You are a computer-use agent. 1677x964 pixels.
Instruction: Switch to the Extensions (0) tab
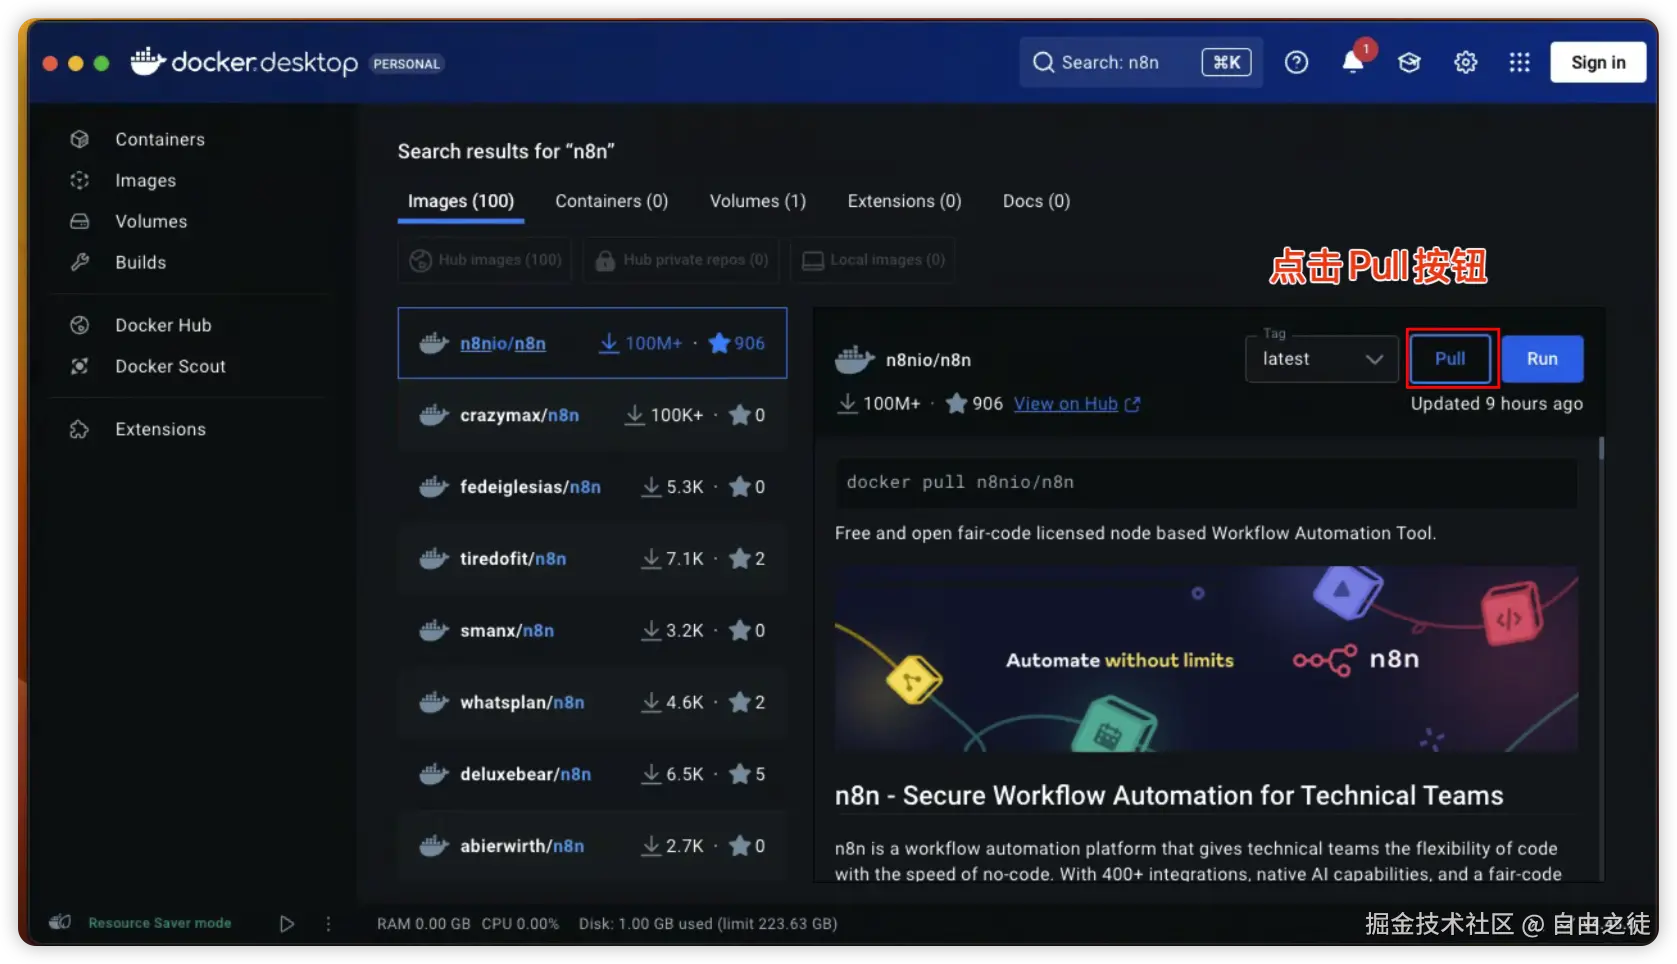click(x=905, y=201)
